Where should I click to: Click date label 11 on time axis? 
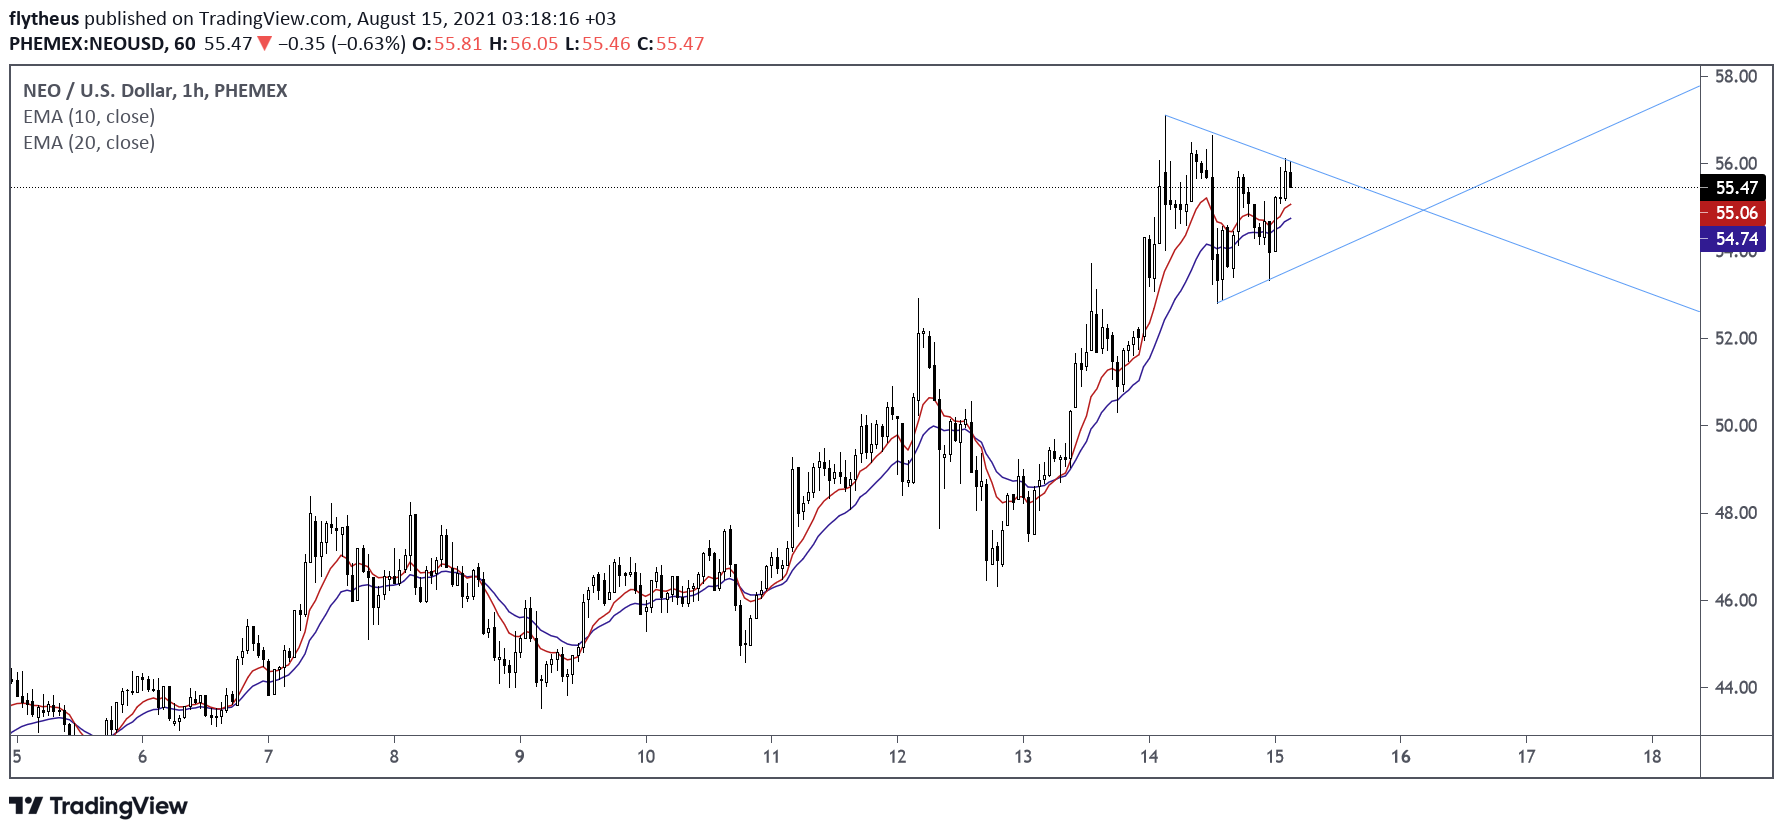click(771, 756)
